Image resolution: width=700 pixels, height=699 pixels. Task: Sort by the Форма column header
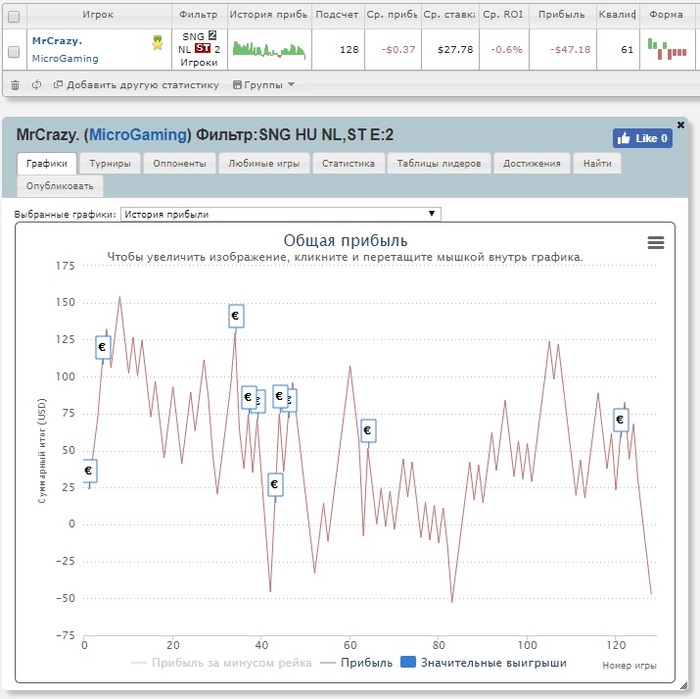[x=667, y=15]
